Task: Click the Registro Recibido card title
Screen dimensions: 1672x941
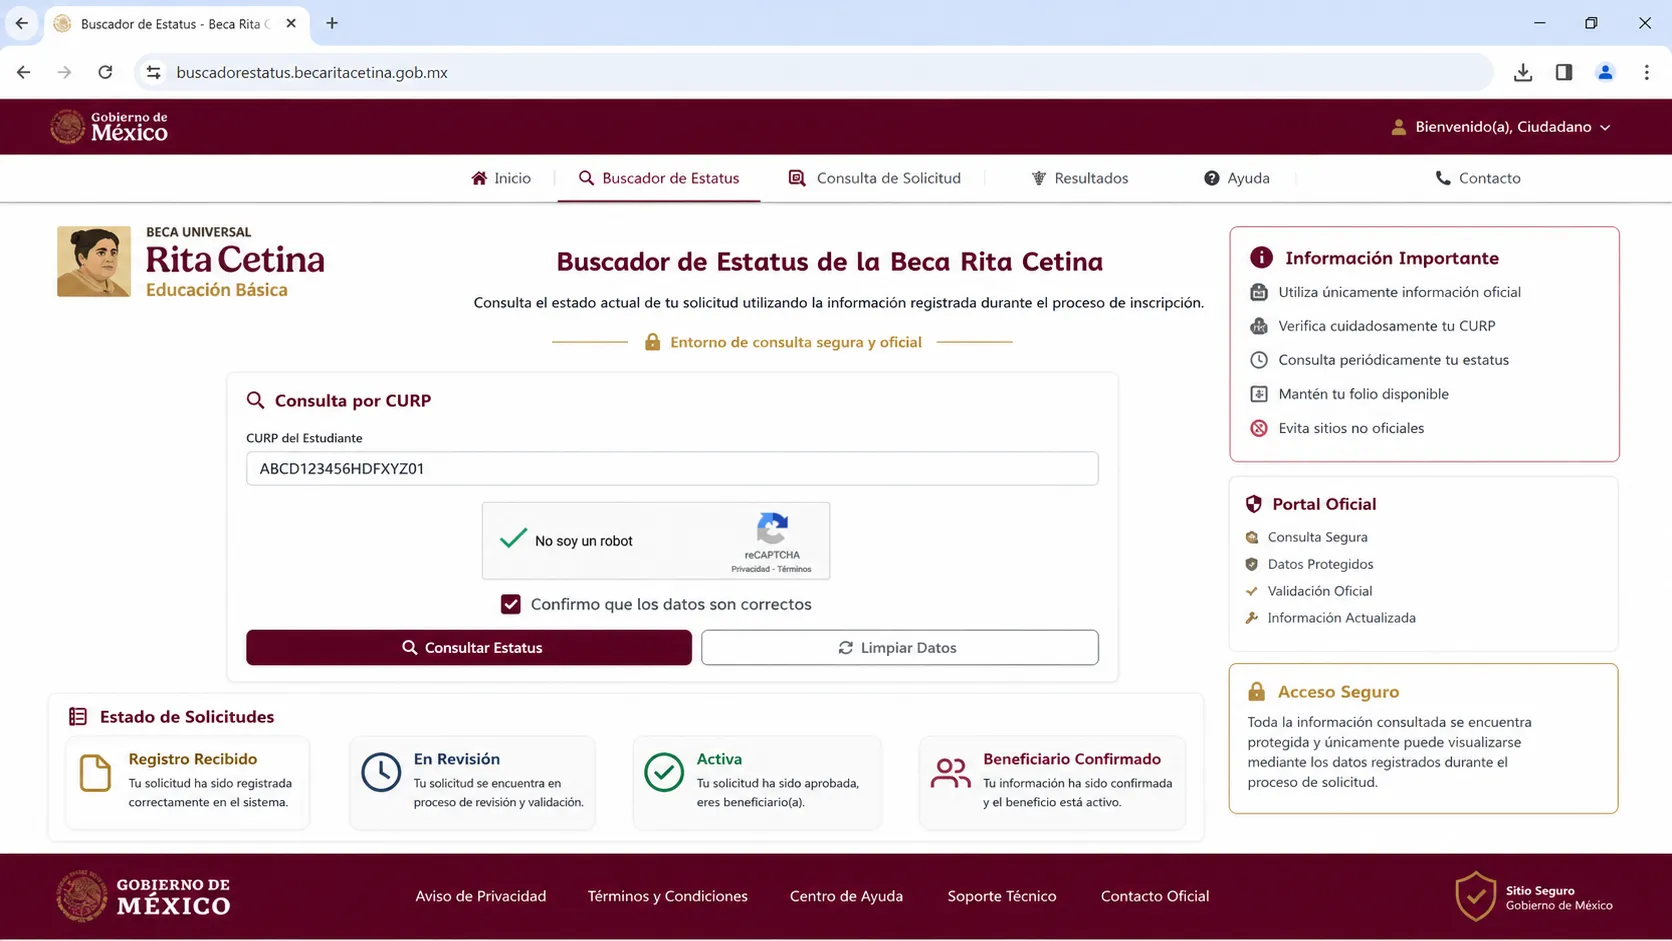Action: click(x=193, y=759)
